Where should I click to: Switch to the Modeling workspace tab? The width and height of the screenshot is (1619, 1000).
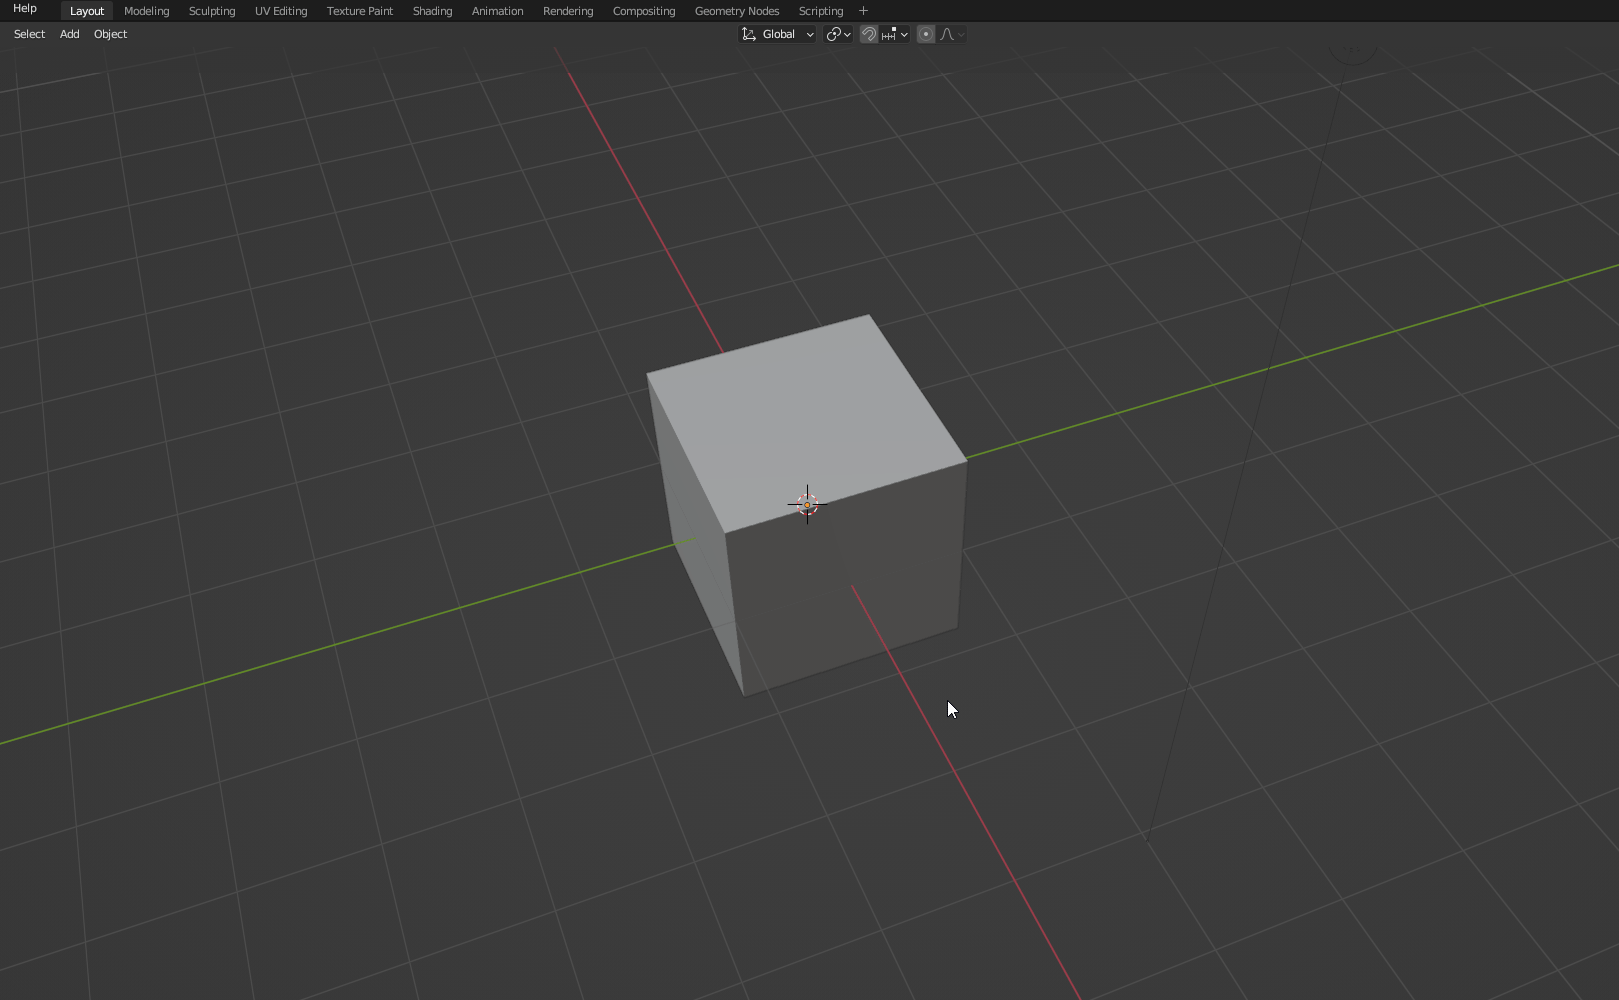(146, 11)
